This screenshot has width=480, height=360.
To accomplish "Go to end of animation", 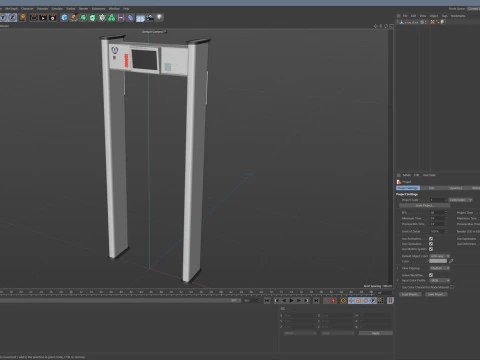I will [x=316, y=301].
